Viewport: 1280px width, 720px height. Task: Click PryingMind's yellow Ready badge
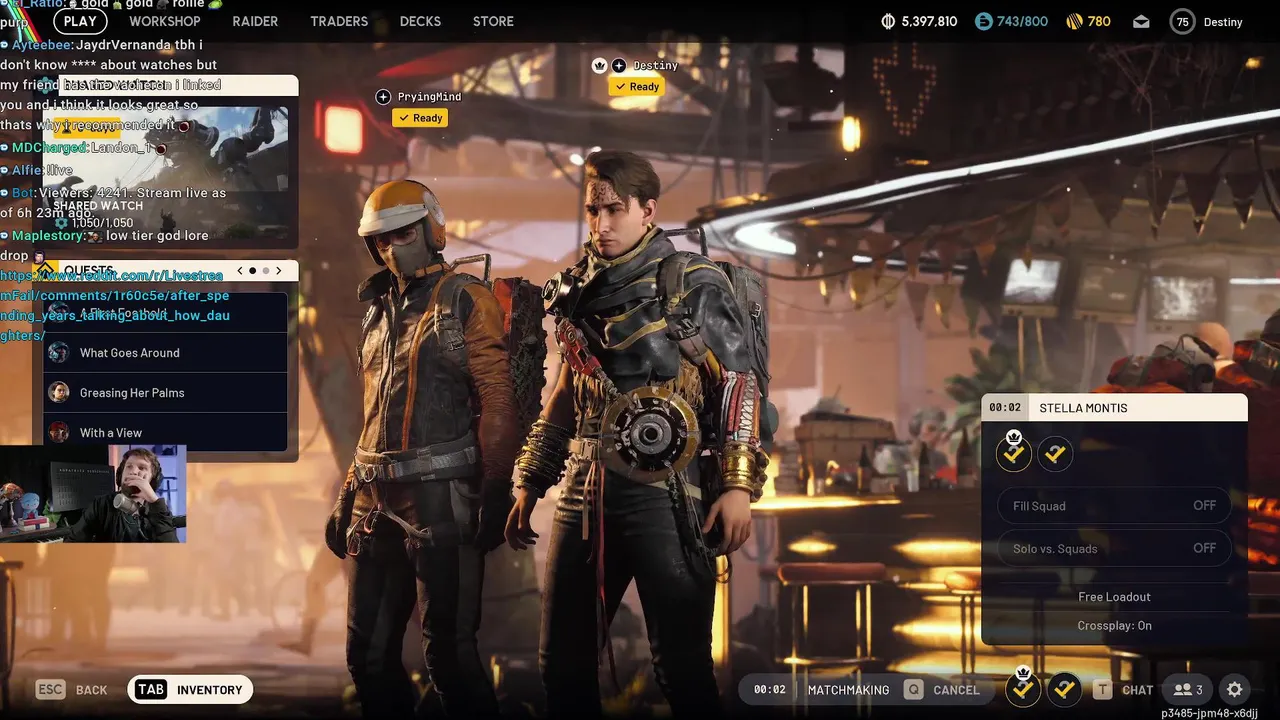[x=420, y=118]
